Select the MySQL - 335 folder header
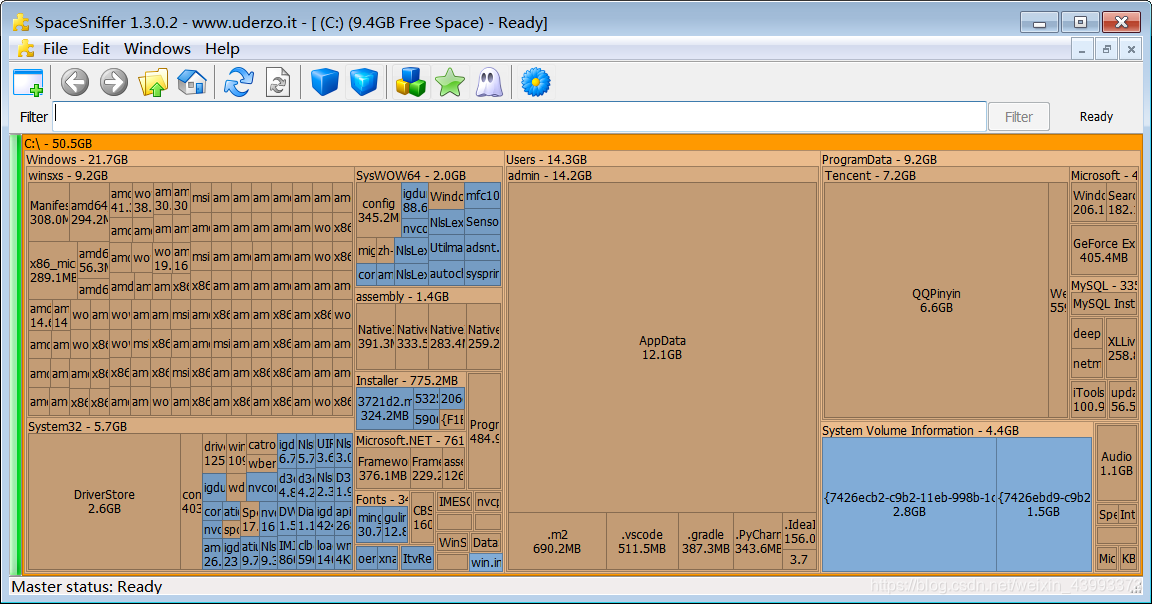Viewport: 1152px width, 604px height. click(x=1104, y=286)
